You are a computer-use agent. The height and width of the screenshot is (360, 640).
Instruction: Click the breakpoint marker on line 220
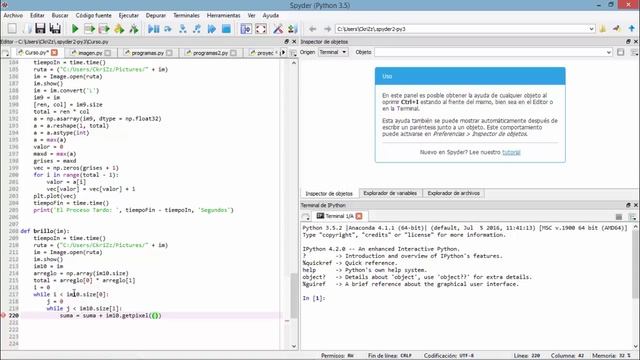click(3, 315)
